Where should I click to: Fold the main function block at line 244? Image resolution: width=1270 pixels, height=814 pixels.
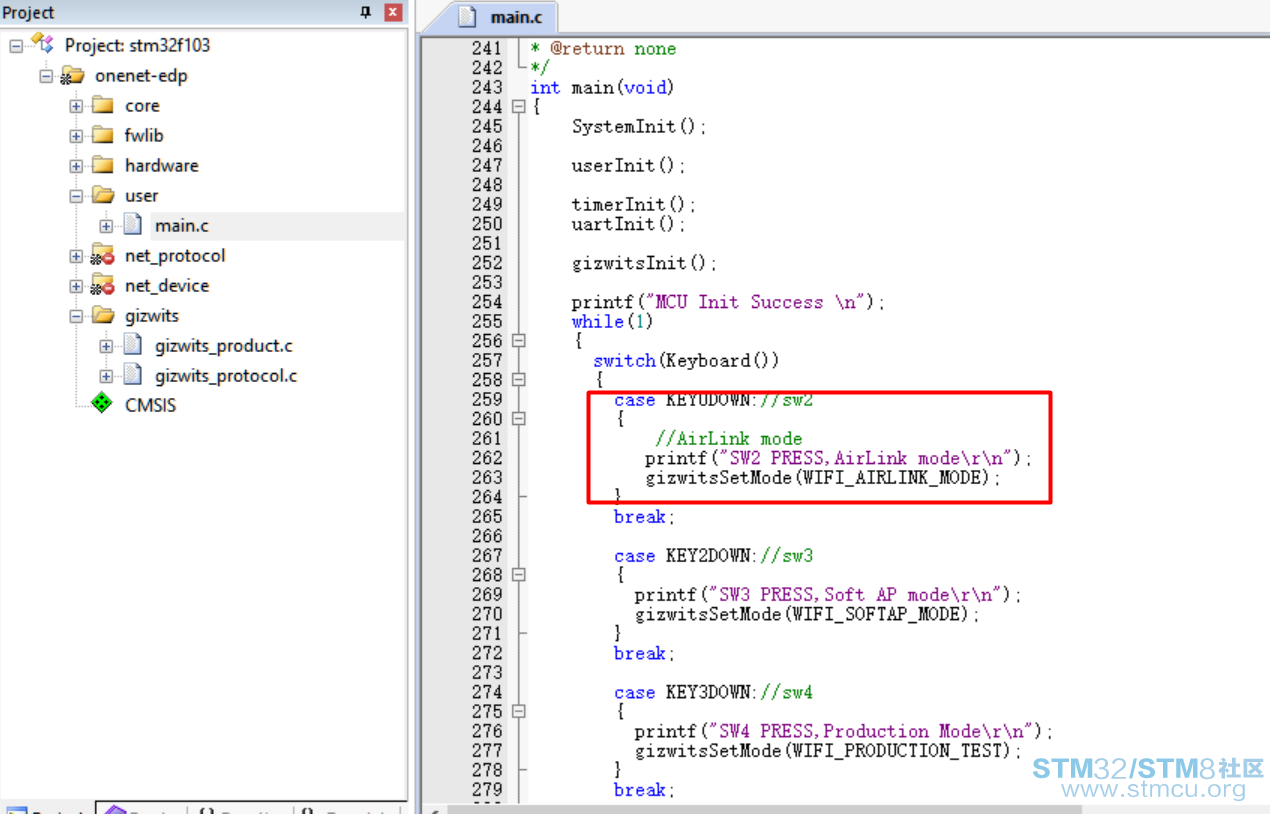click(518, 107)
